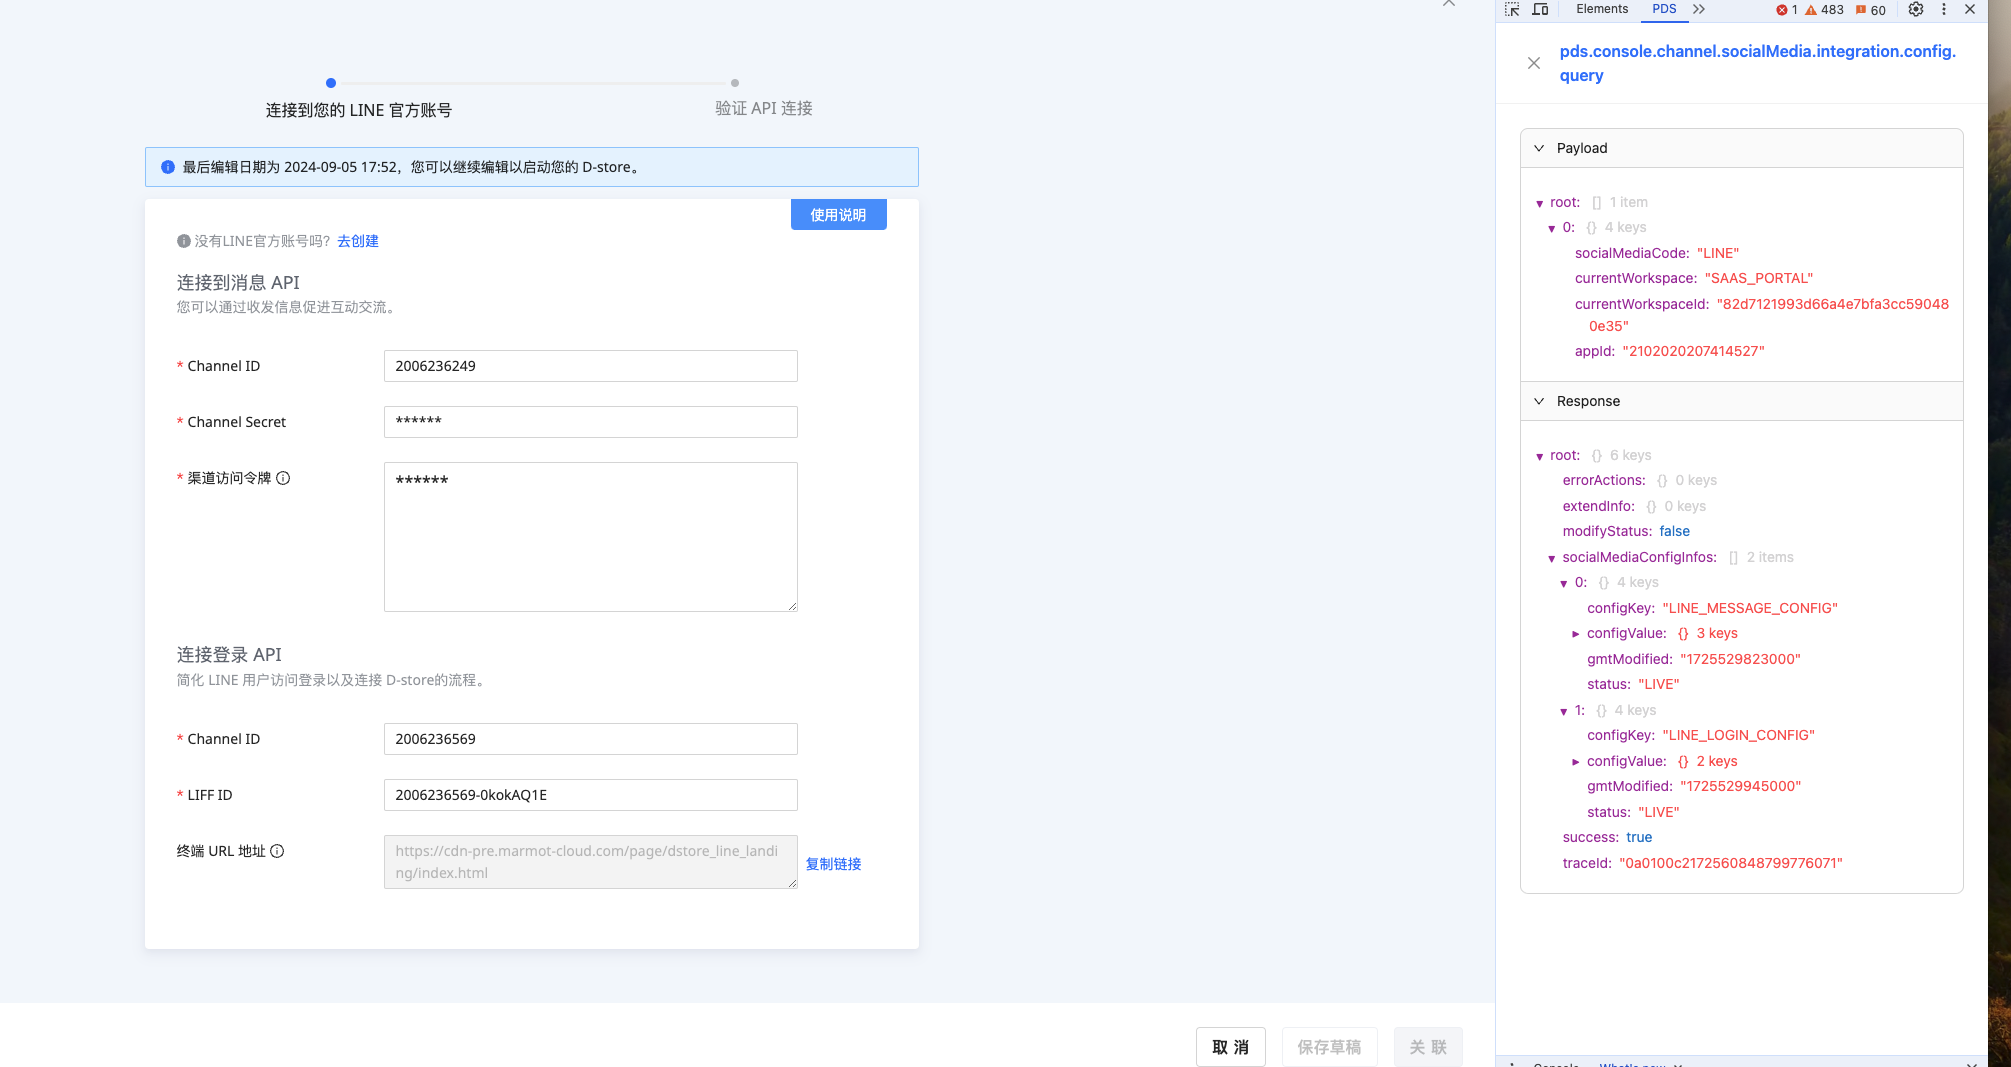Click the red error count icon
The width and height of the screenshot is (2011, 1067).
(1782, 10)
